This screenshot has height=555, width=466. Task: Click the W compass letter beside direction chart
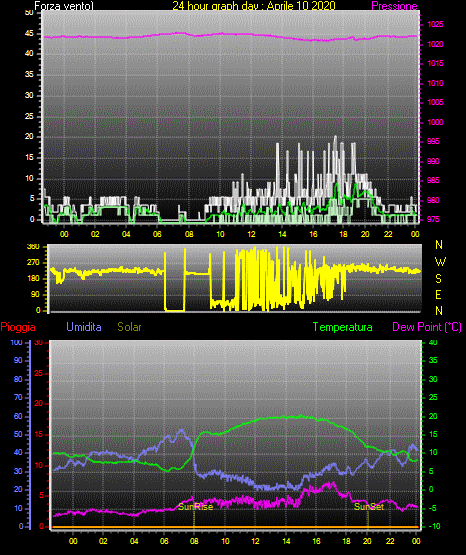(x=440, y=262)
